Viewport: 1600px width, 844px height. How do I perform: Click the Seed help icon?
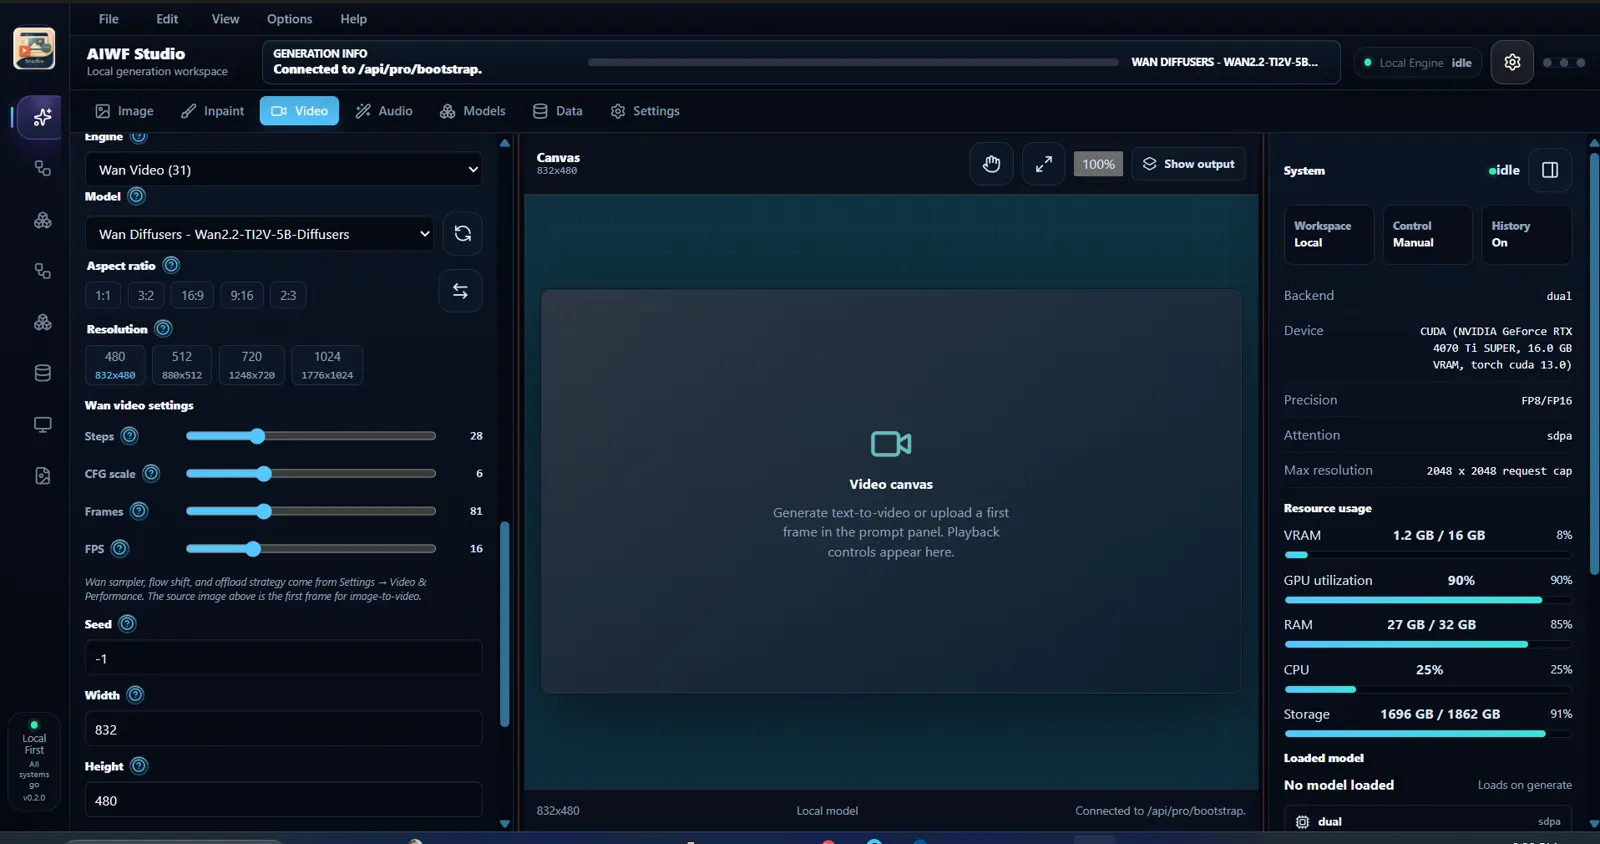(x=127, y=624)
